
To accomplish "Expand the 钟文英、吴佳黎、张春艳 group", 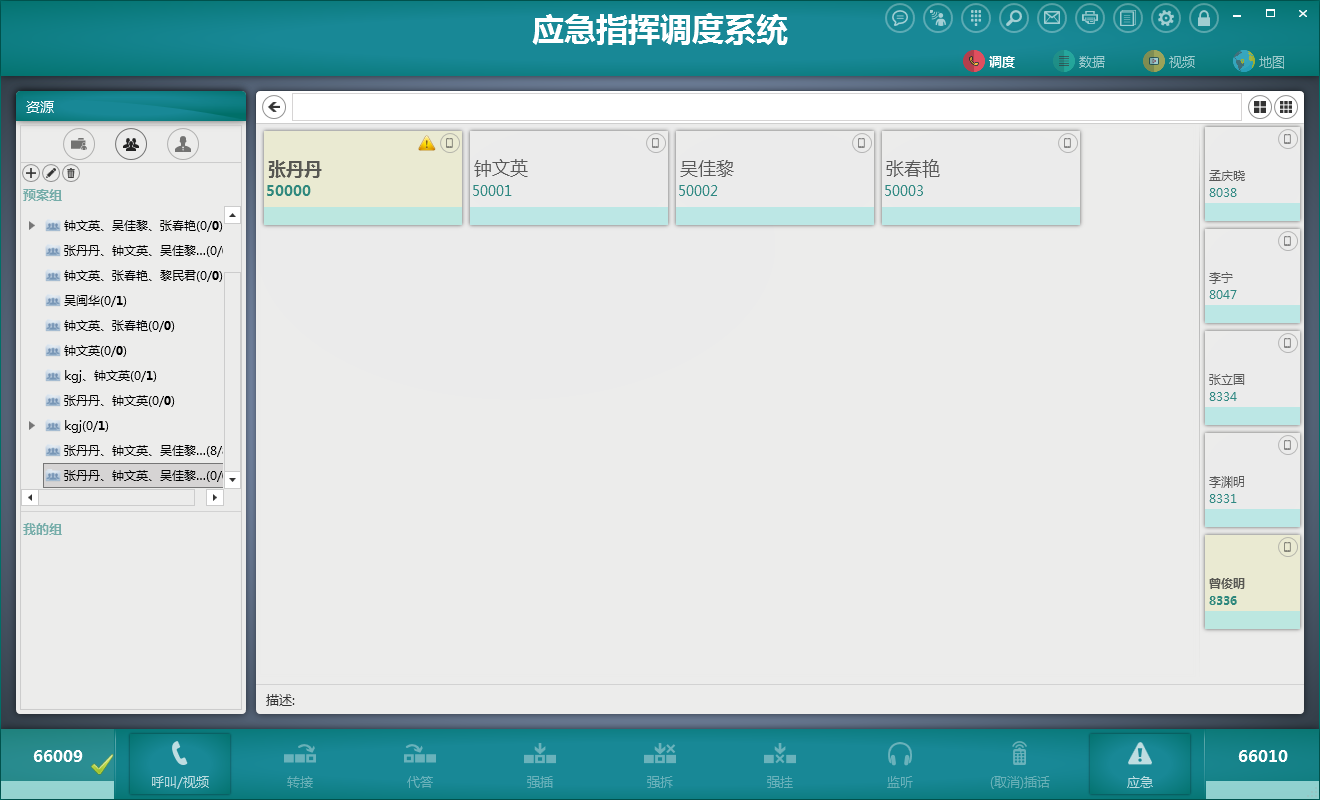I will pos(32,226).
